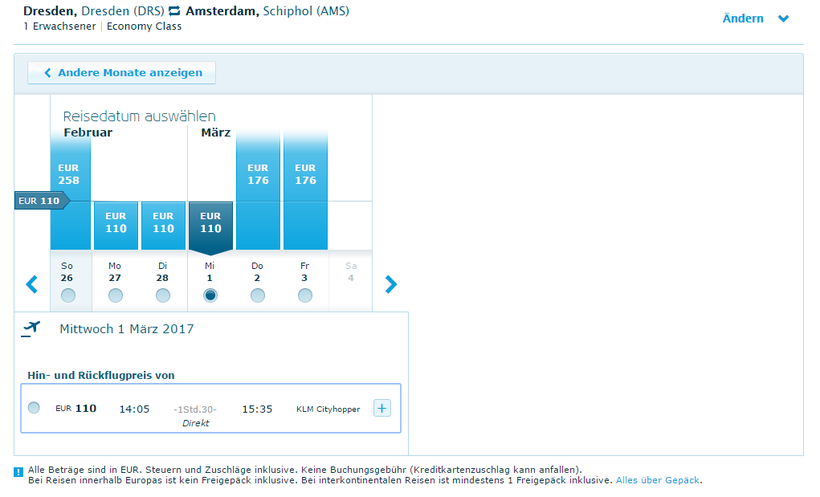The width and height of the screenshot is (820, 497).
Task: Click the Dresden, Dresden (DRS) origin text
Action: click(94, 11)
